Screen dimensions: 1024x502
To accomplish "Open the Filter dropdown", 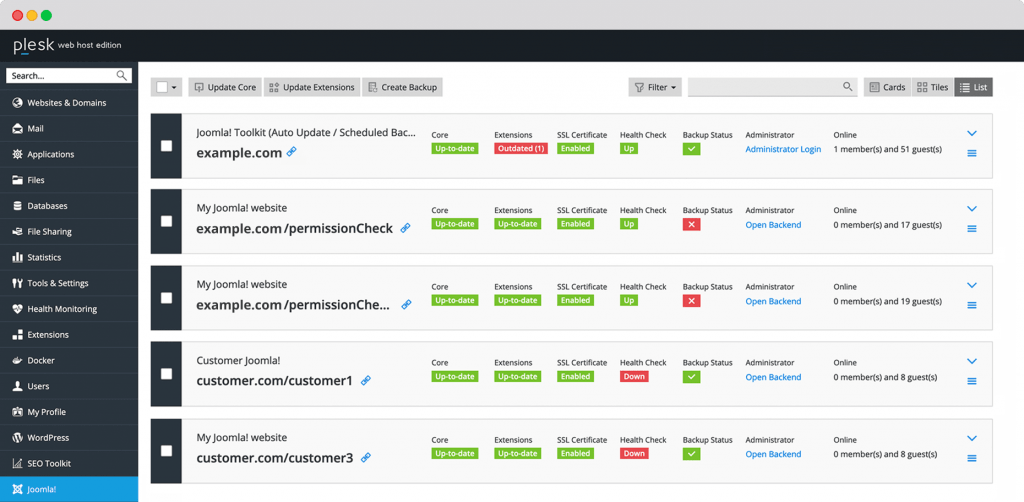I will pos(655,87).
